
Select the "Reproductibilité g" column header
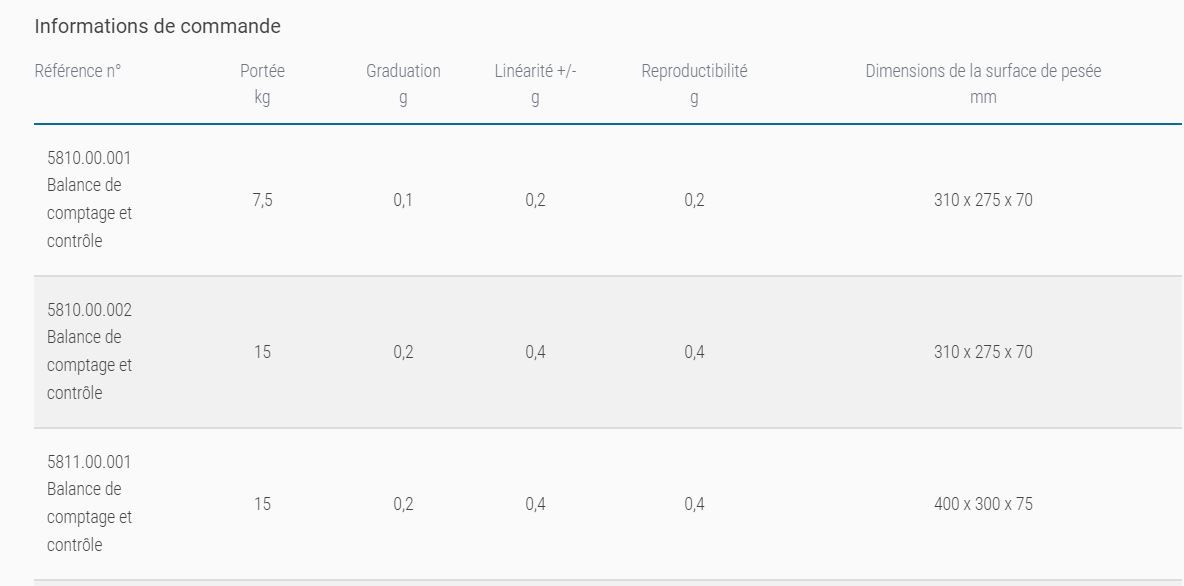[x=694, y=84]
